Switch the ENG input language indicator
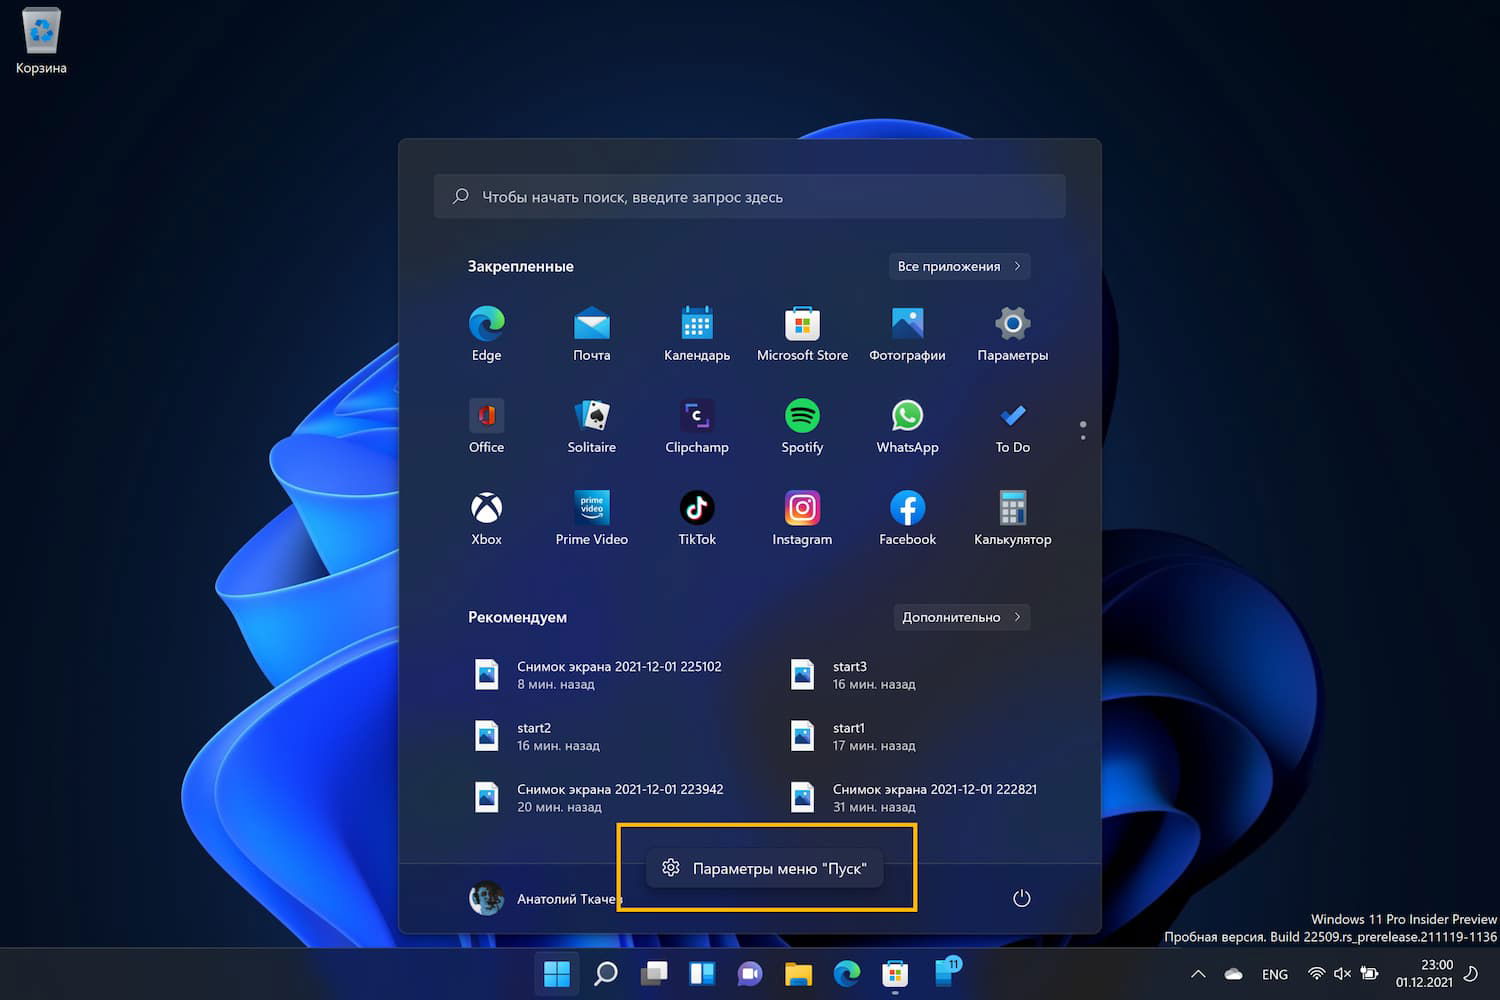 click(x=1275, y=974)
